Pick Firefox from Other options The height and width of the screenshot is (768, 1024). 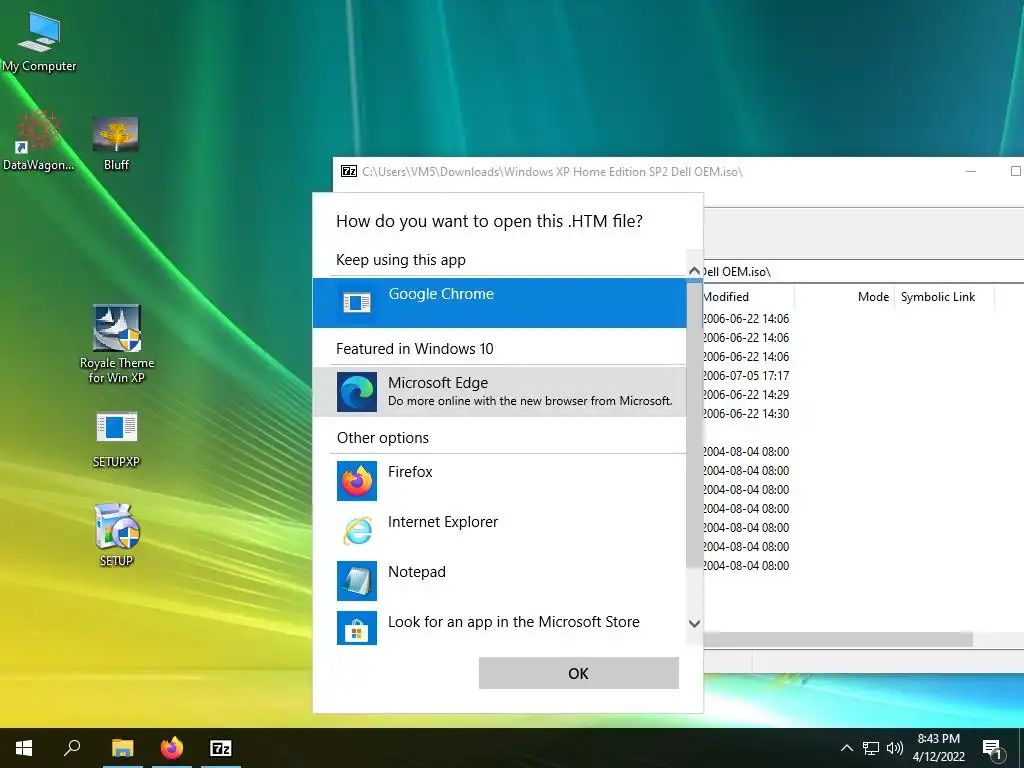tap(500, 481)
